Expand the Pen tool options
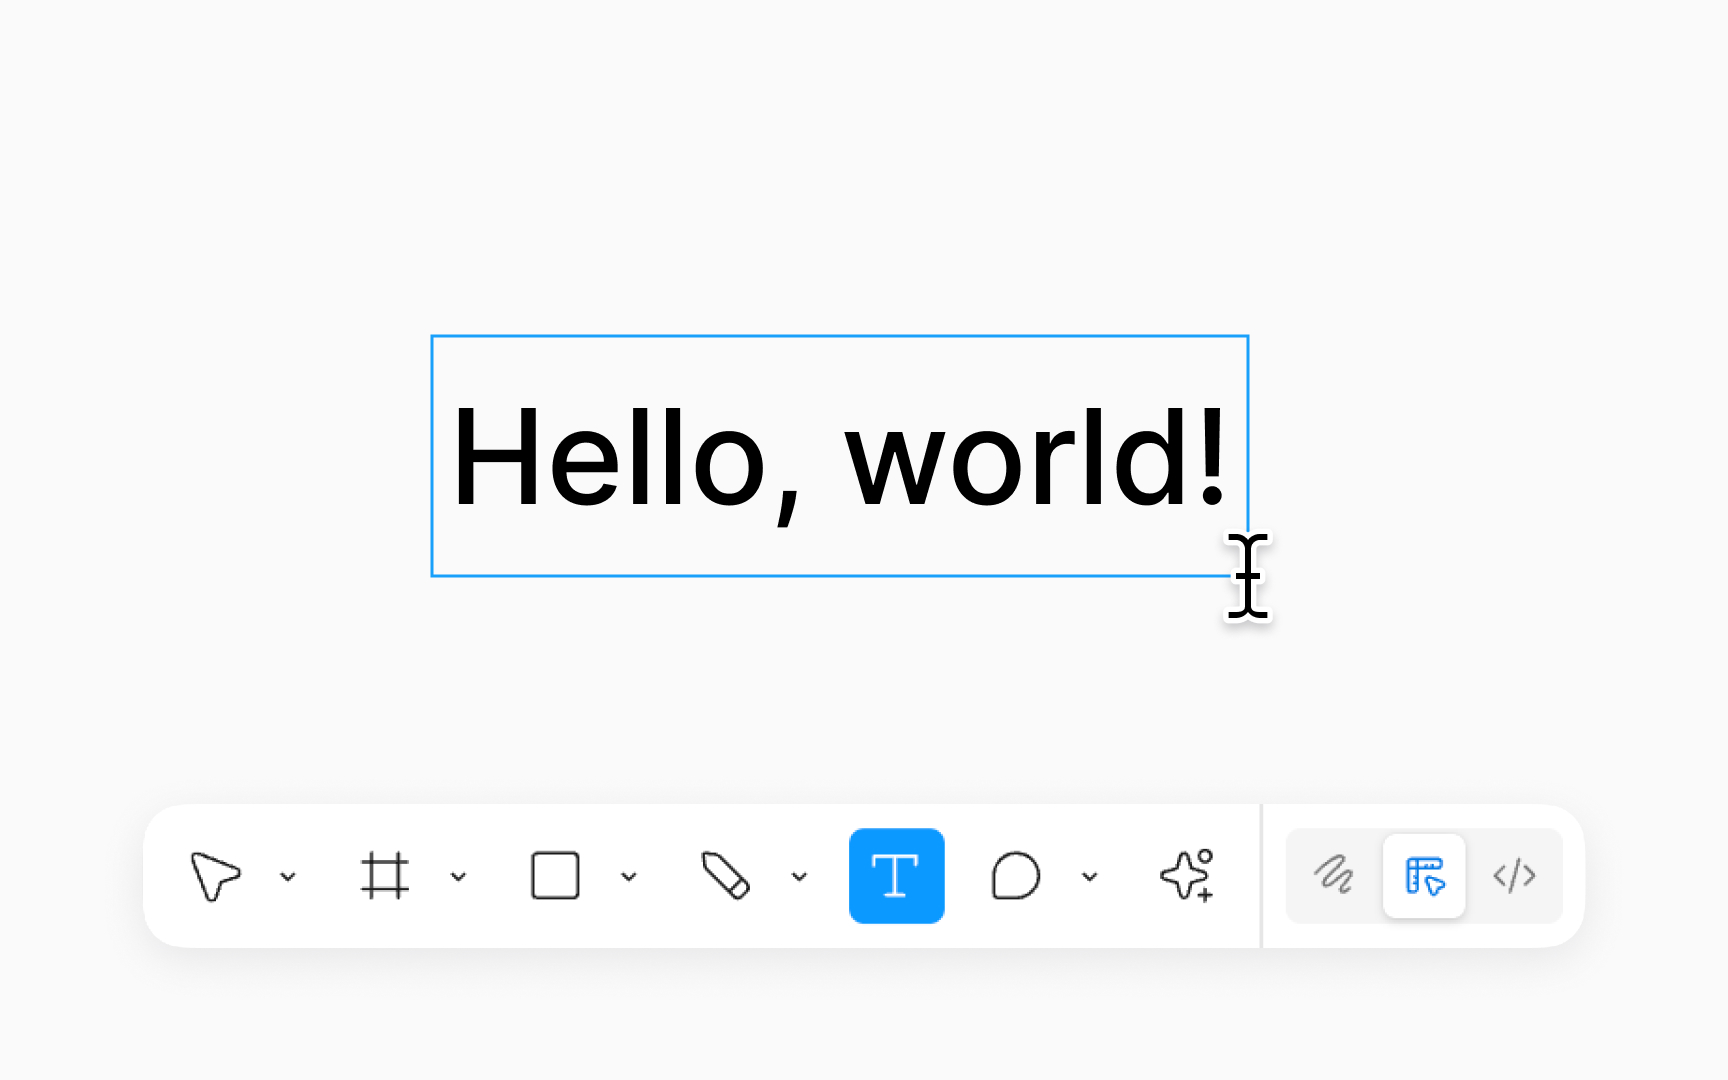Screen dimensions: 1728x1080 (798, 876)
